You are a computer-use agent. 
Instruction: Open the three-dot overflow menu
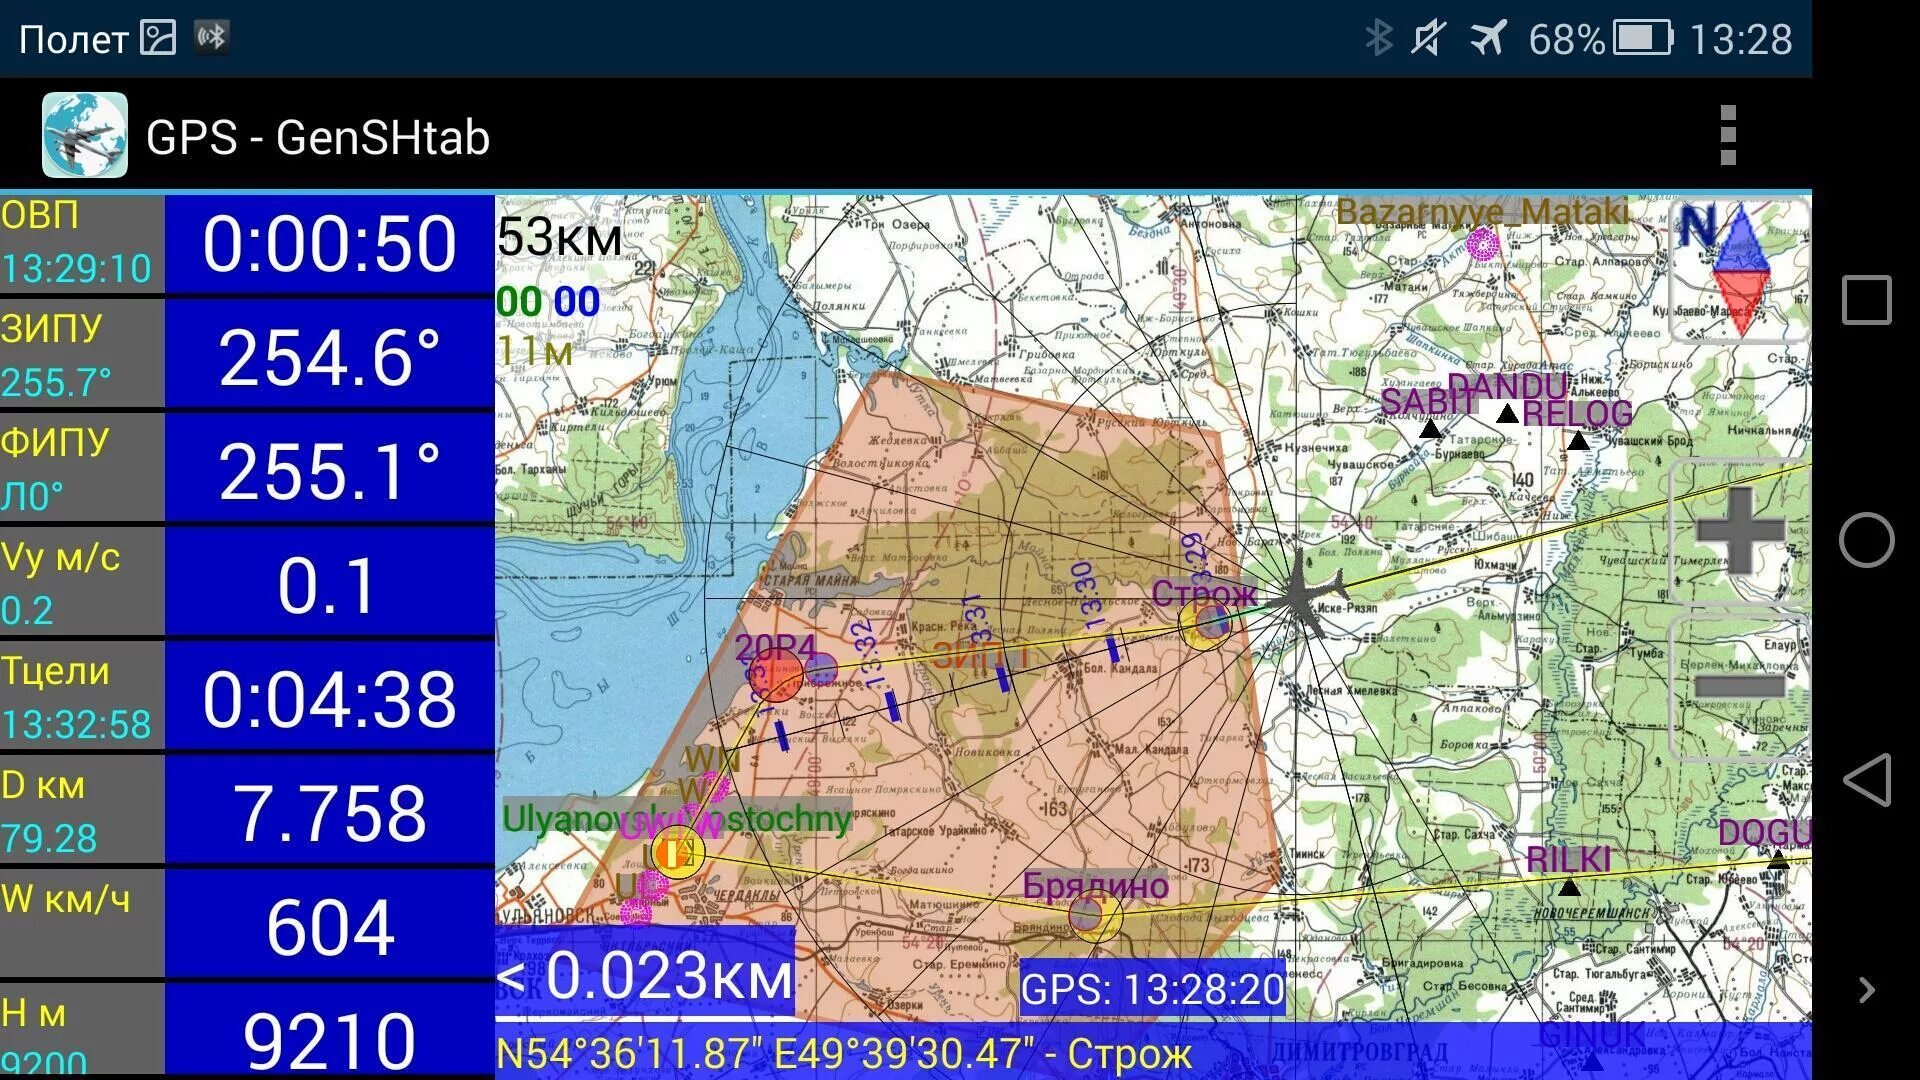pyautogui.click(x=1727, y=135)
